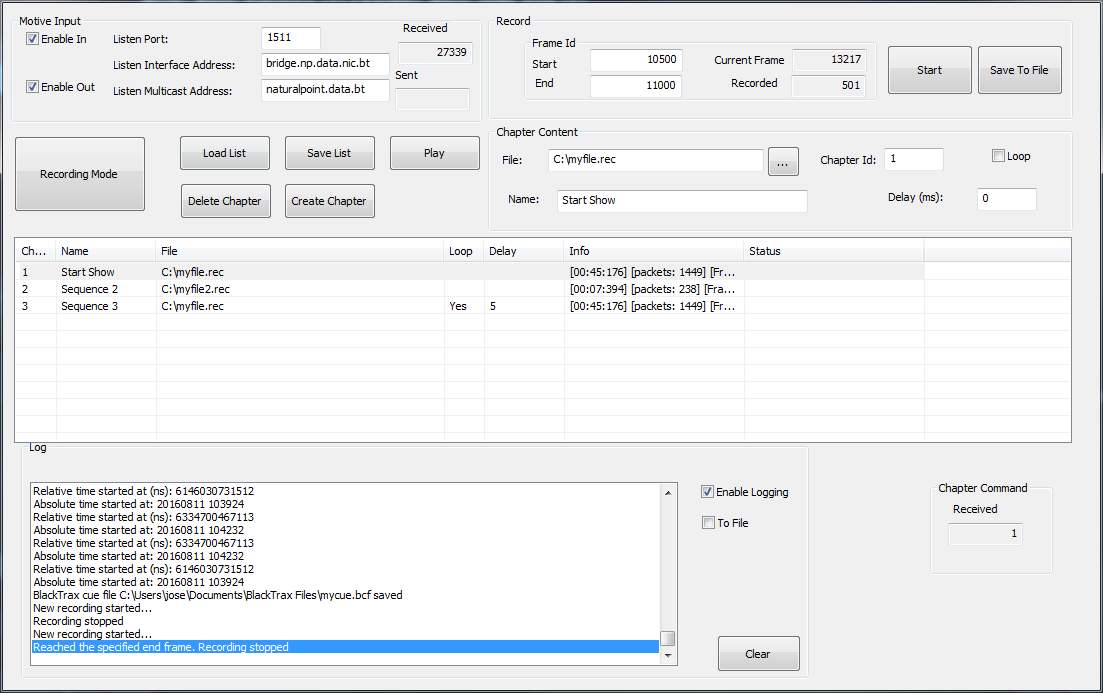This screenshot has width=1103, height=693.
Task: Toggle the Enable Out checkbox
Action: [x=33, y=87]
